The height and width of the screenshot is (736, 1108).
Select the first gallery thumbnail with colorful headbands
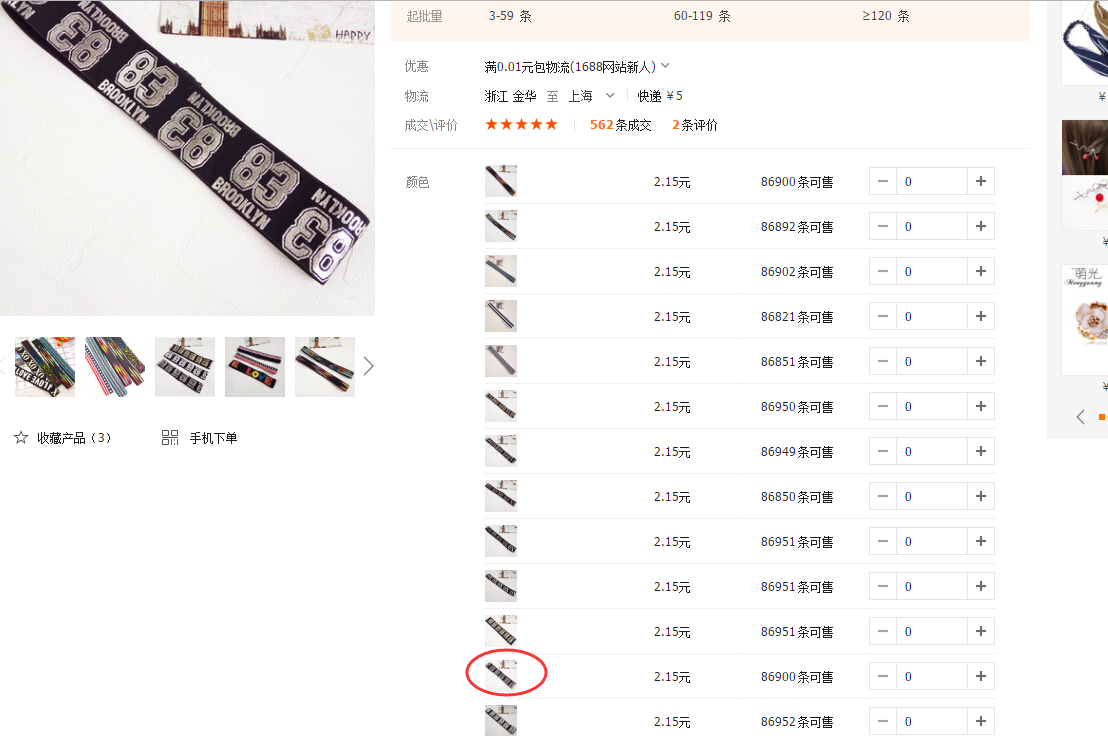coord(45,366)
